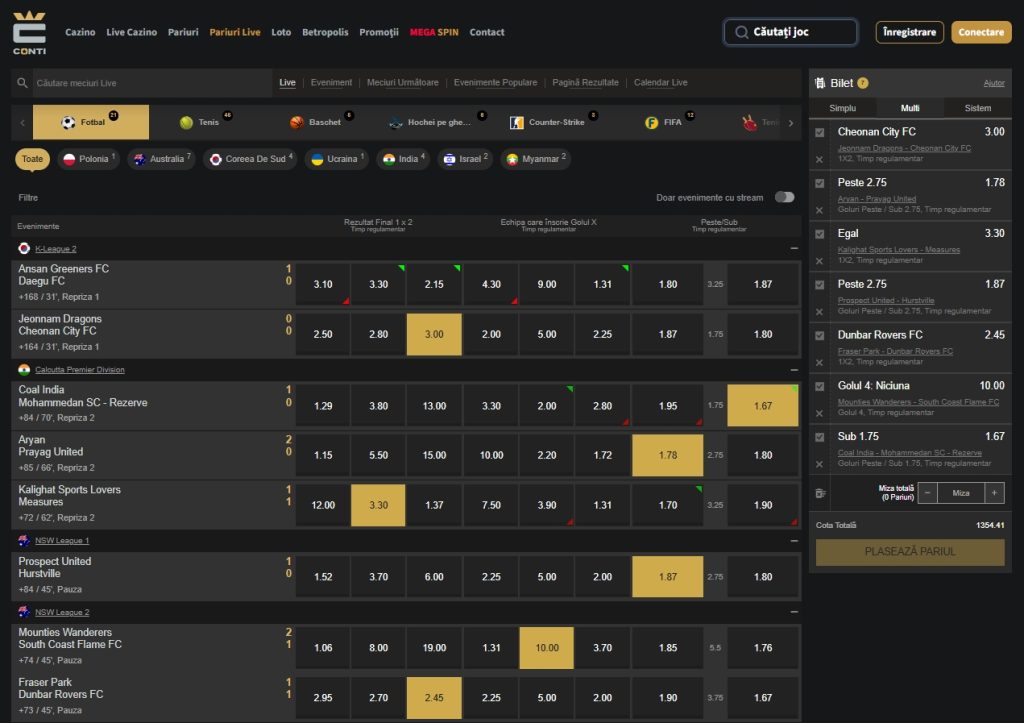Image resolution: width=1024 pixels, height=723 pixels.
Task: Select the Fotbal sport icon
Action: 69,122
